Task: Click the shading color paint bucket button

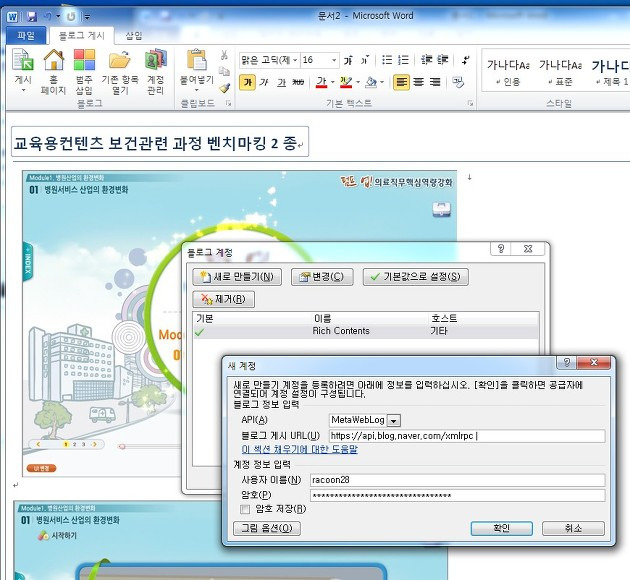Action: [371, 82]
